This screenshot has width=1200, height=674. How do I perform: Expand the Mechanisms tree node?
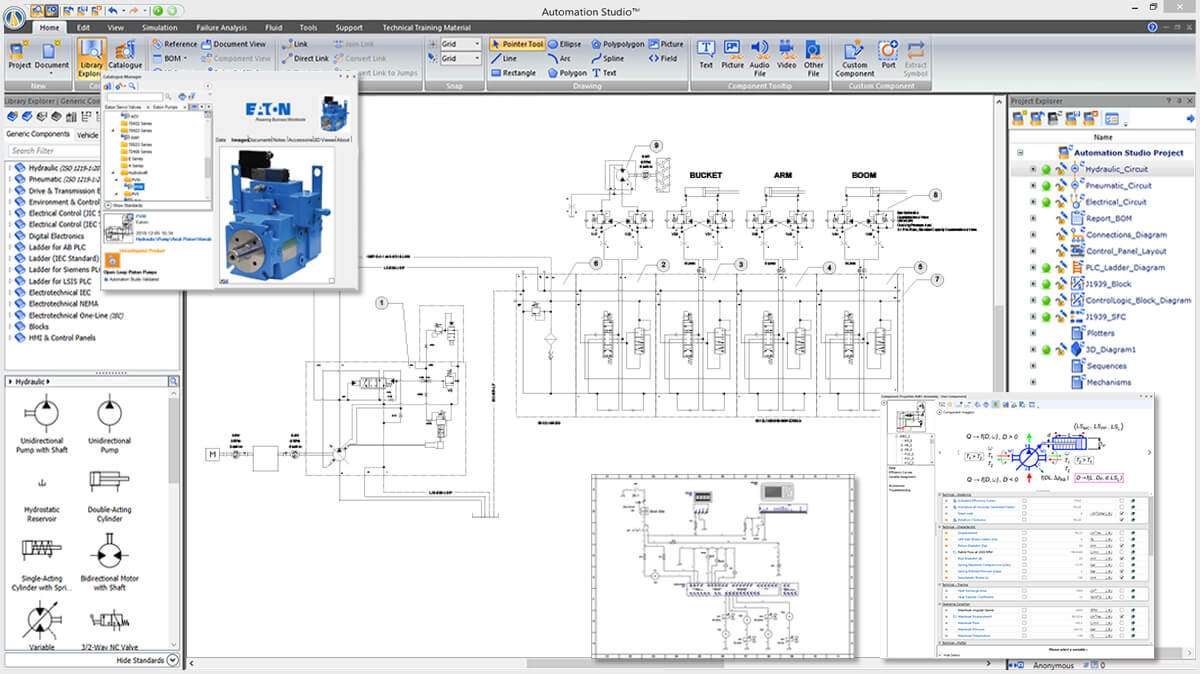pyautogui.click(x=1033, y=382)
